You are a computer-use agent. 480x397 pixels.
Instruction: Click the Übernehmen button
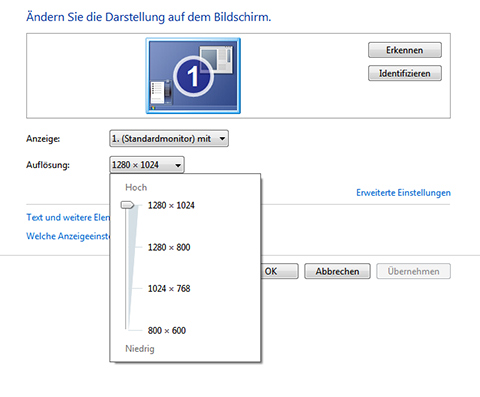pos(413,271)
